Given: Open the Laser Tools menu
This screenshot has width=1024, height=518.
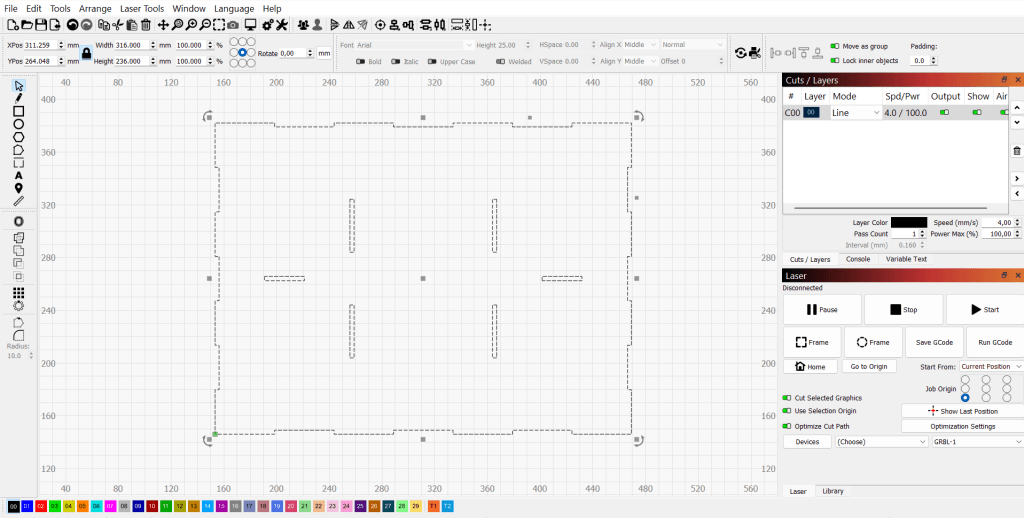Looking at the screenshot, I should click(141, 8).
